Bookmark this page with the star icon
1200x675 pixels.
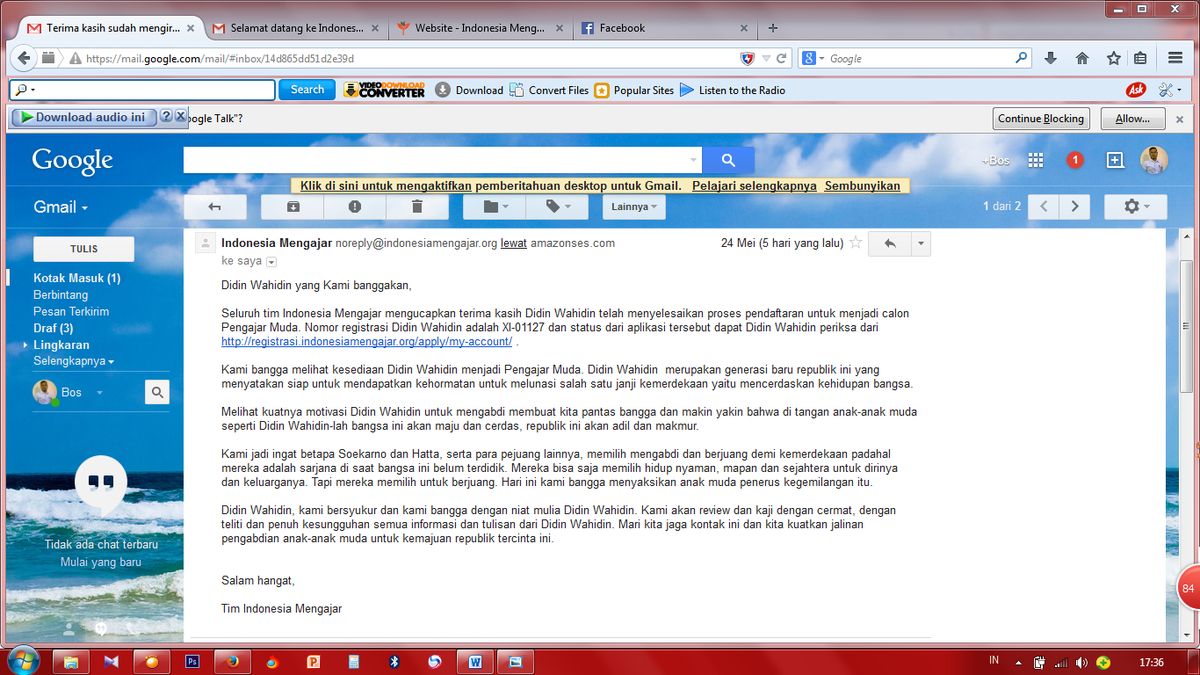tap(1113, 58)
